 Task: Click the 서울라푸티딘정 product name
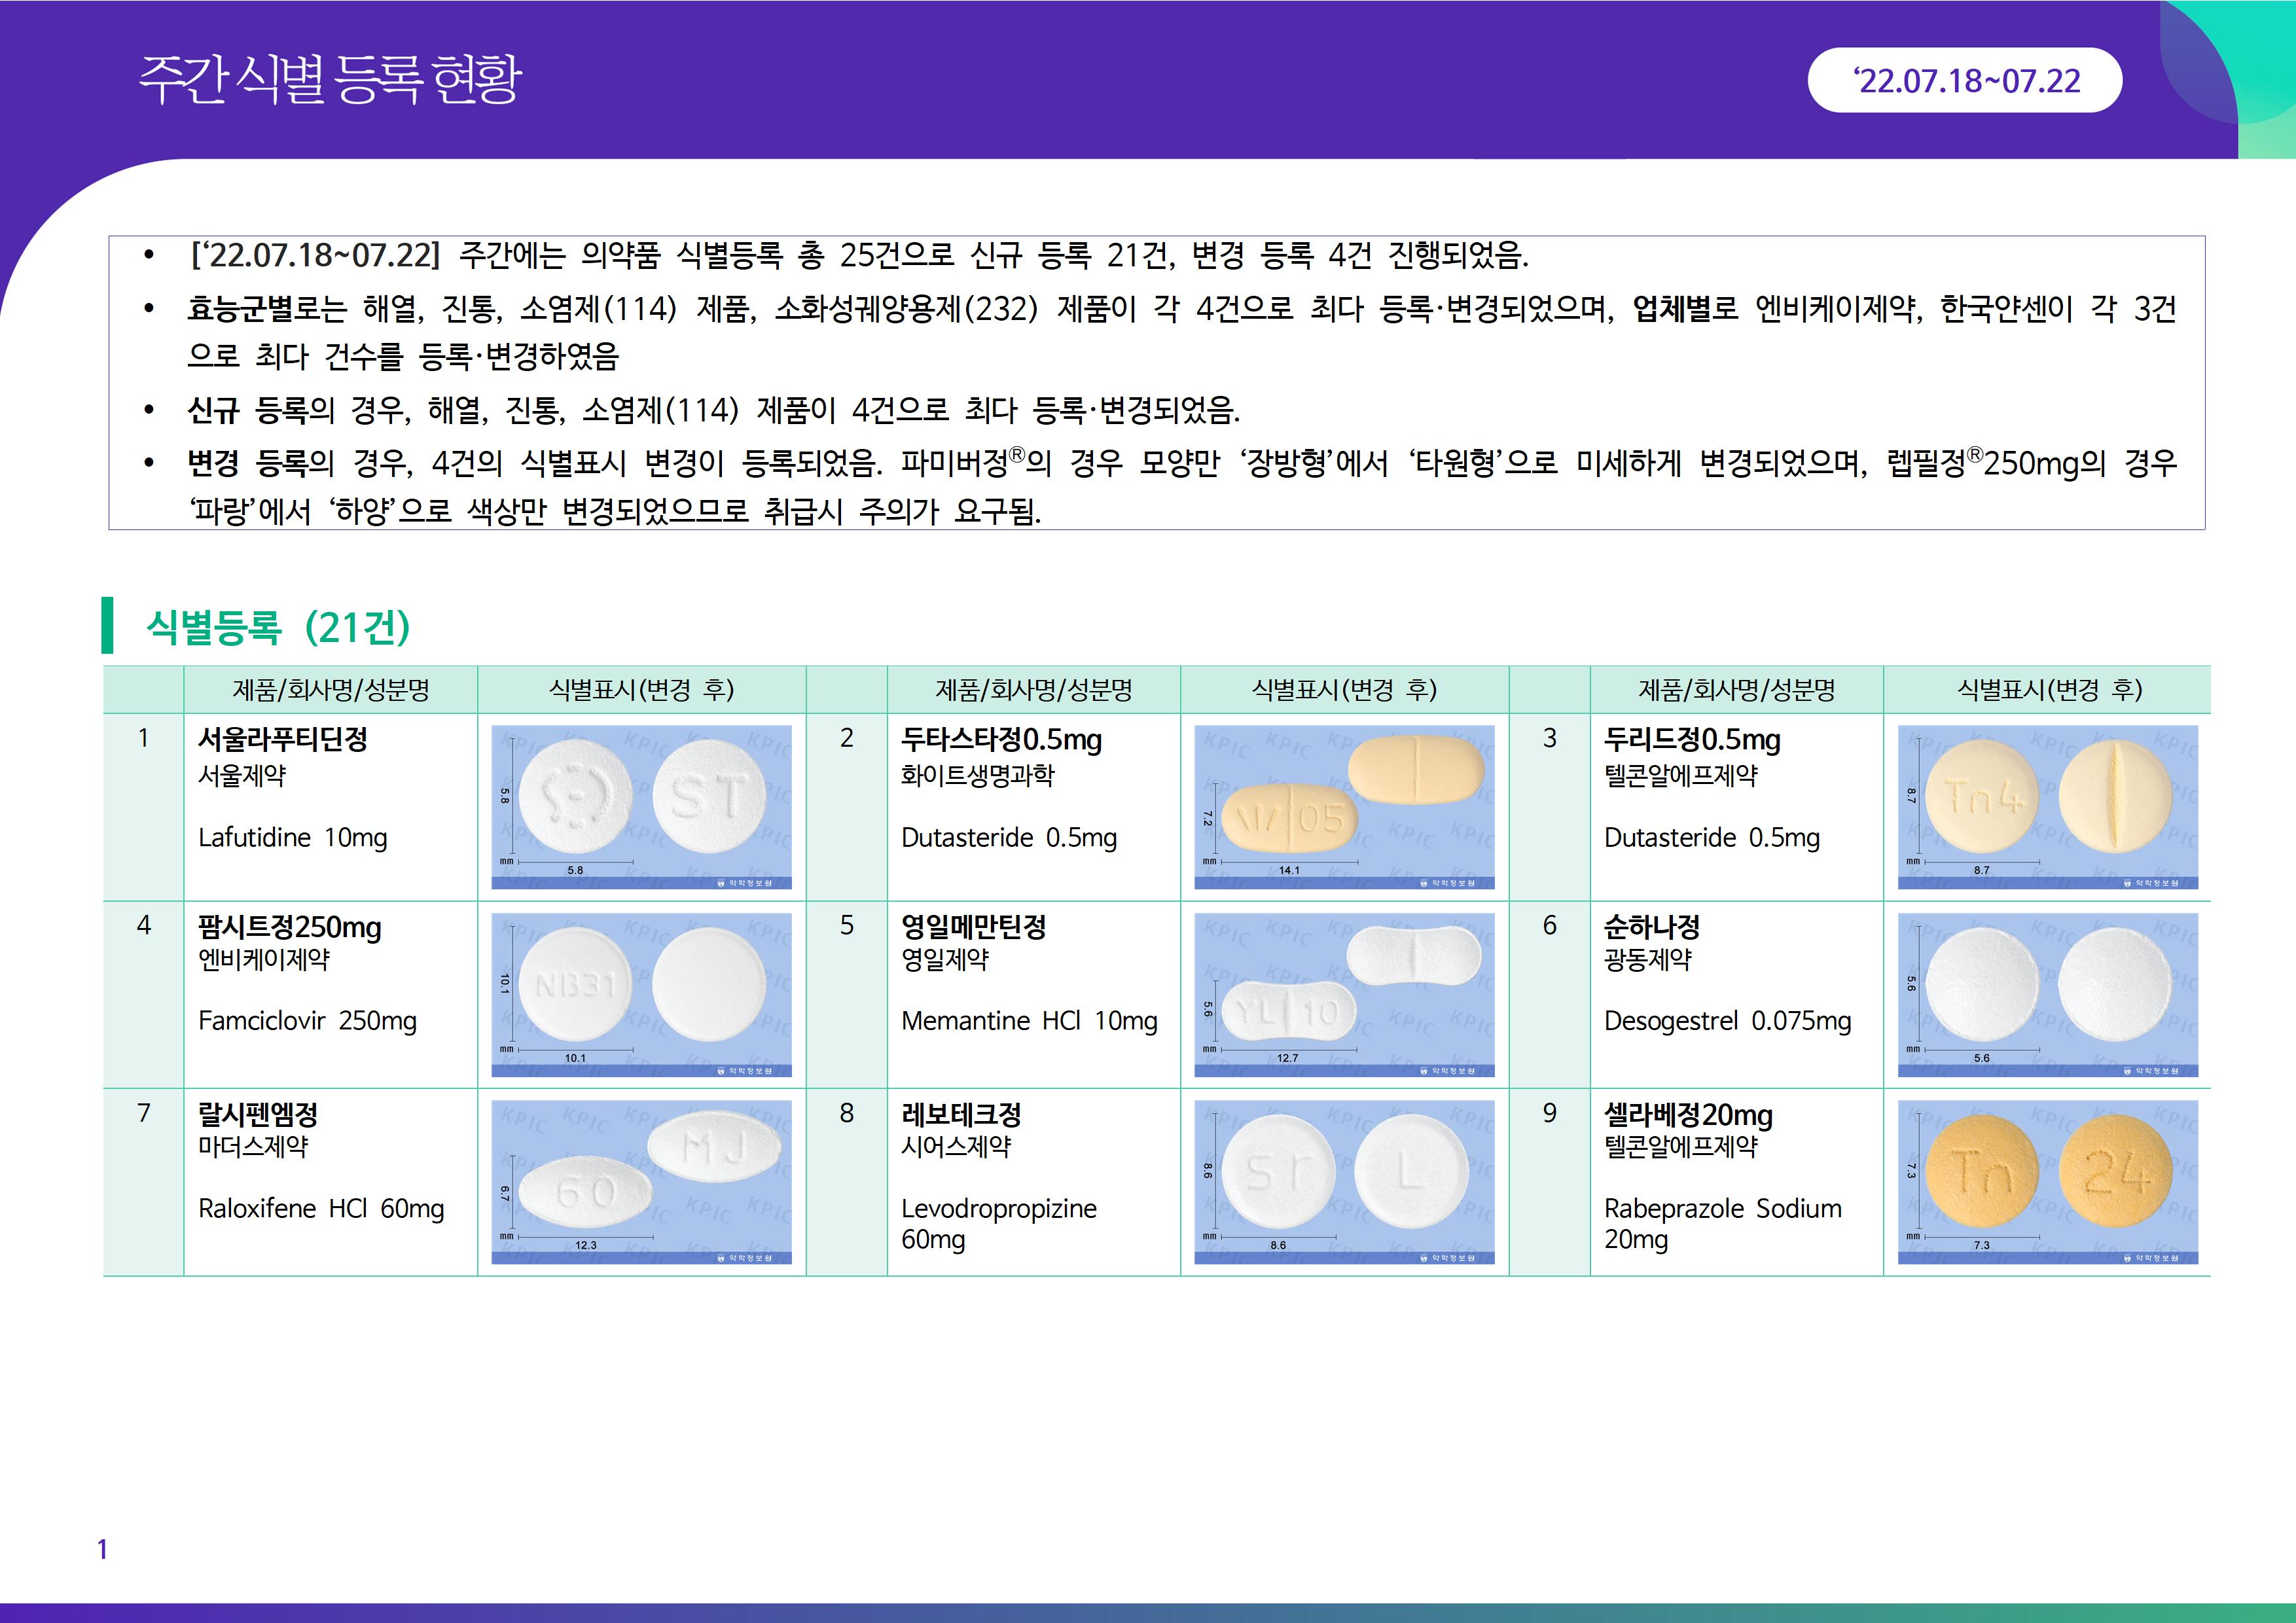coord(283,739)
